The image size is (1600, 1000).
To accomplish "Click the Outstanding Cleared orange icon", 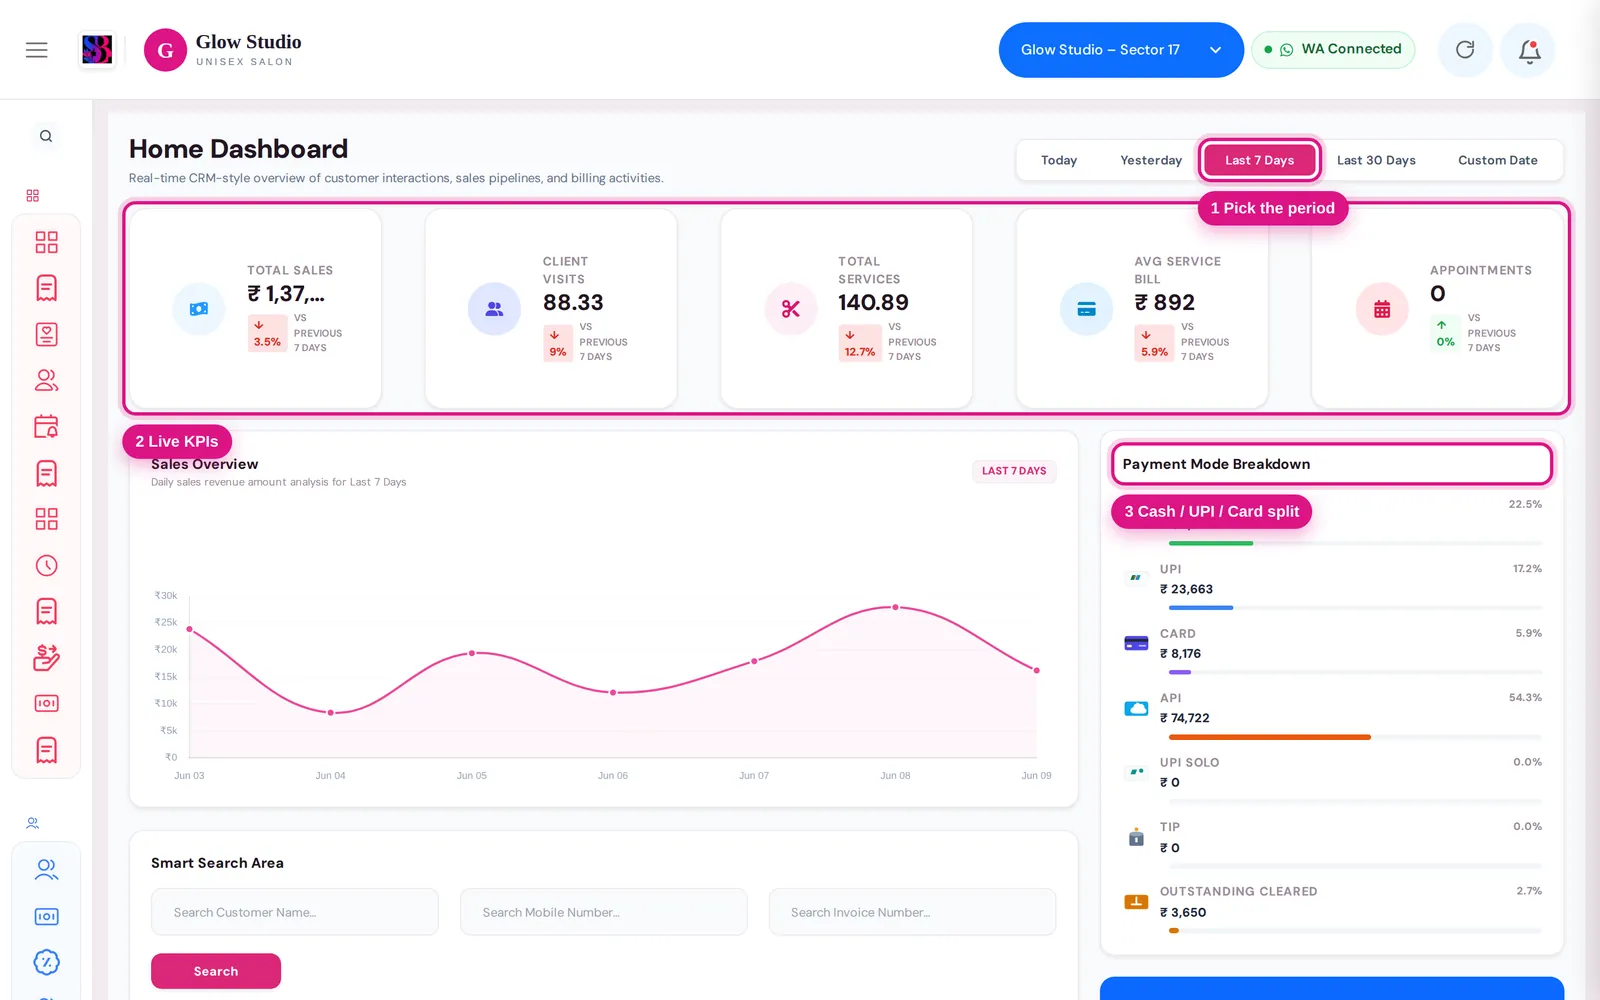I will 1136,902.
